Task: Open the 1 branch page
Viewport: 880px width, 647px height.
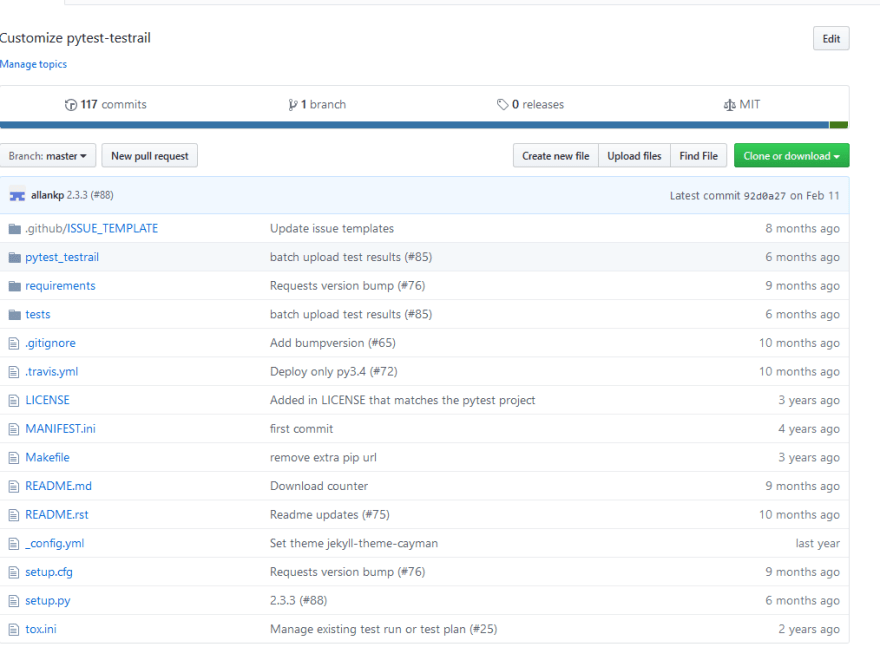Action: pos(317,104)
